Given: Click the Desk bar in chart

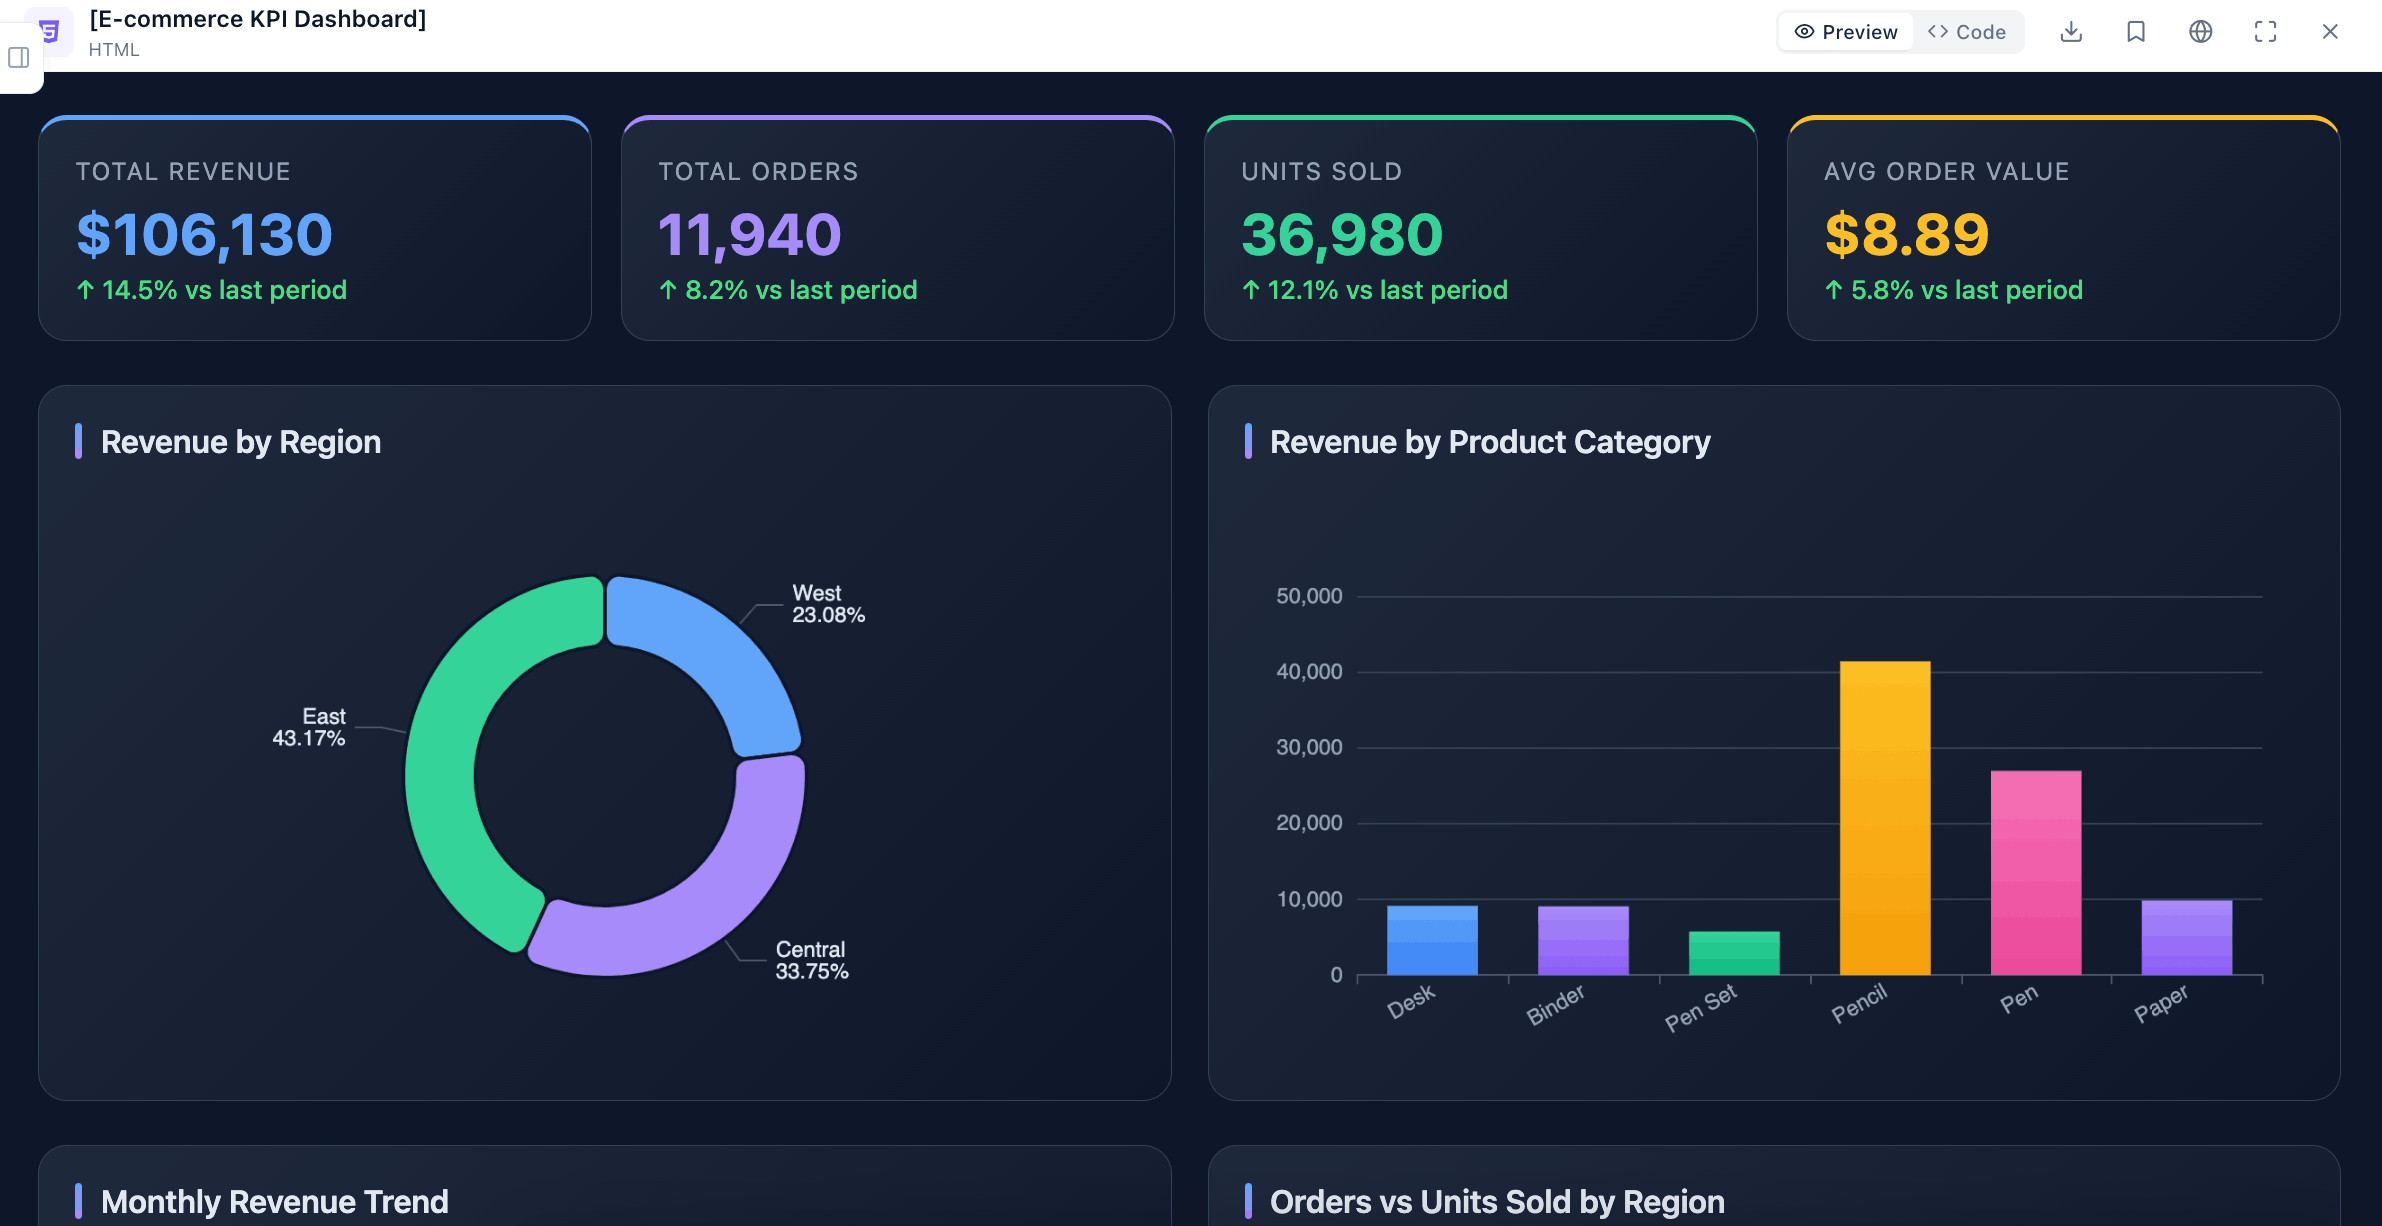Looking at the screenshot, I should click(1432, 940).
